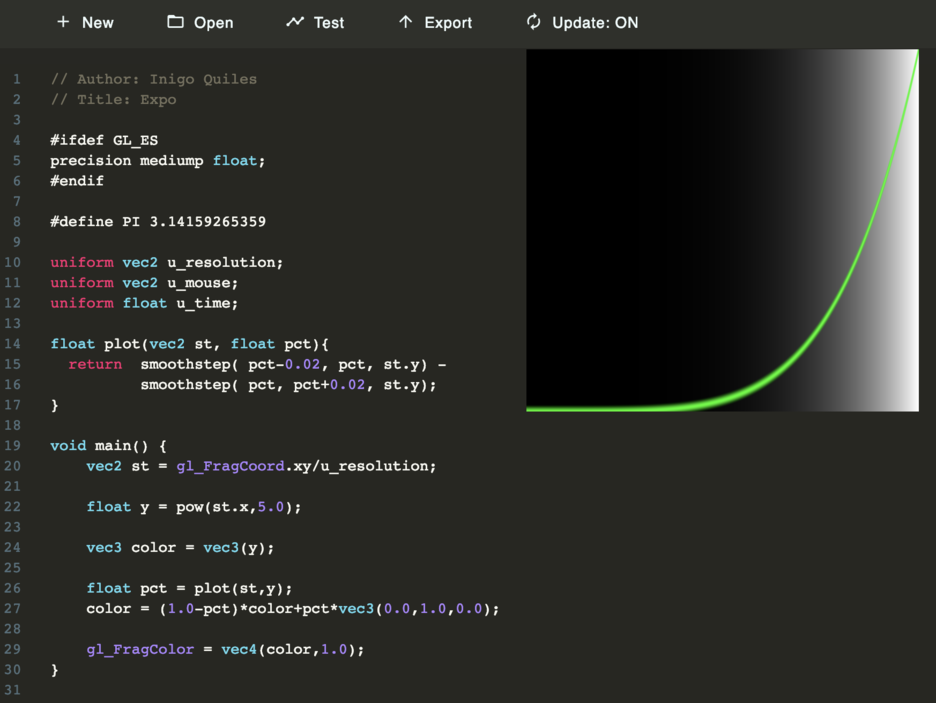
Task: Click the Export toolbar label
Action: point(447,22)
